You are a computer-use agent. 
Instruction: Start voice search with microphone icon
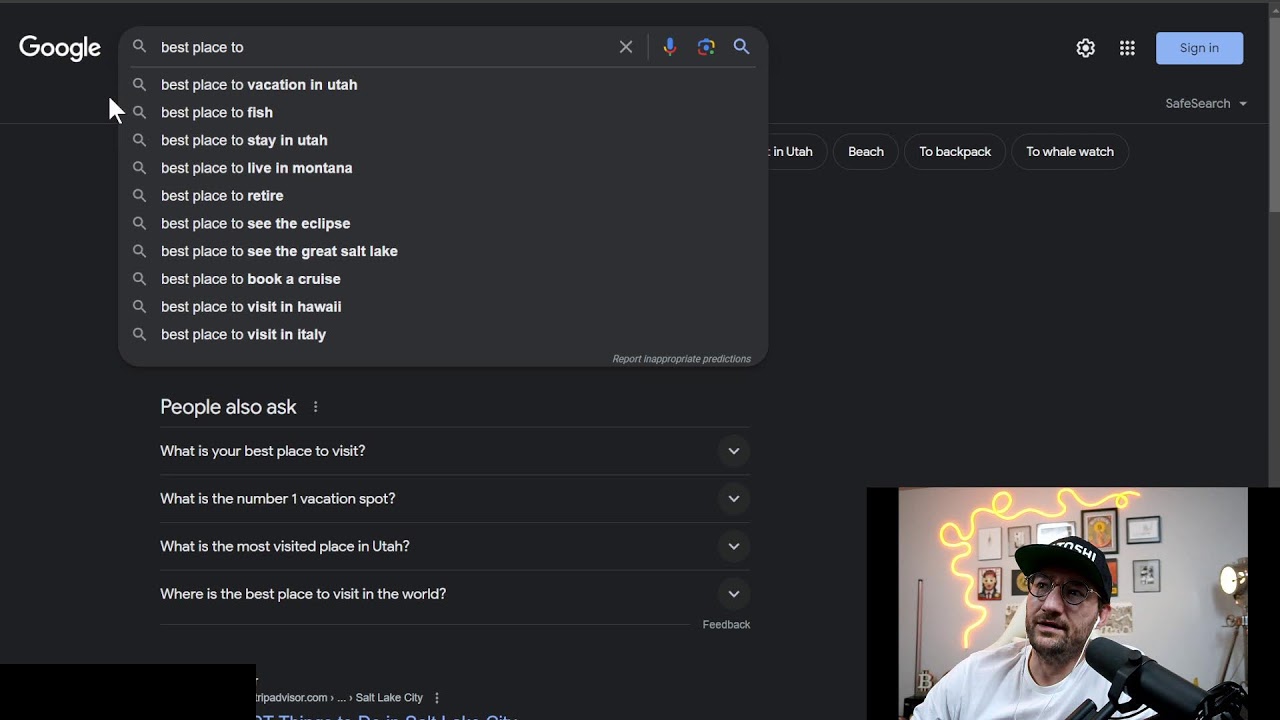669,47
